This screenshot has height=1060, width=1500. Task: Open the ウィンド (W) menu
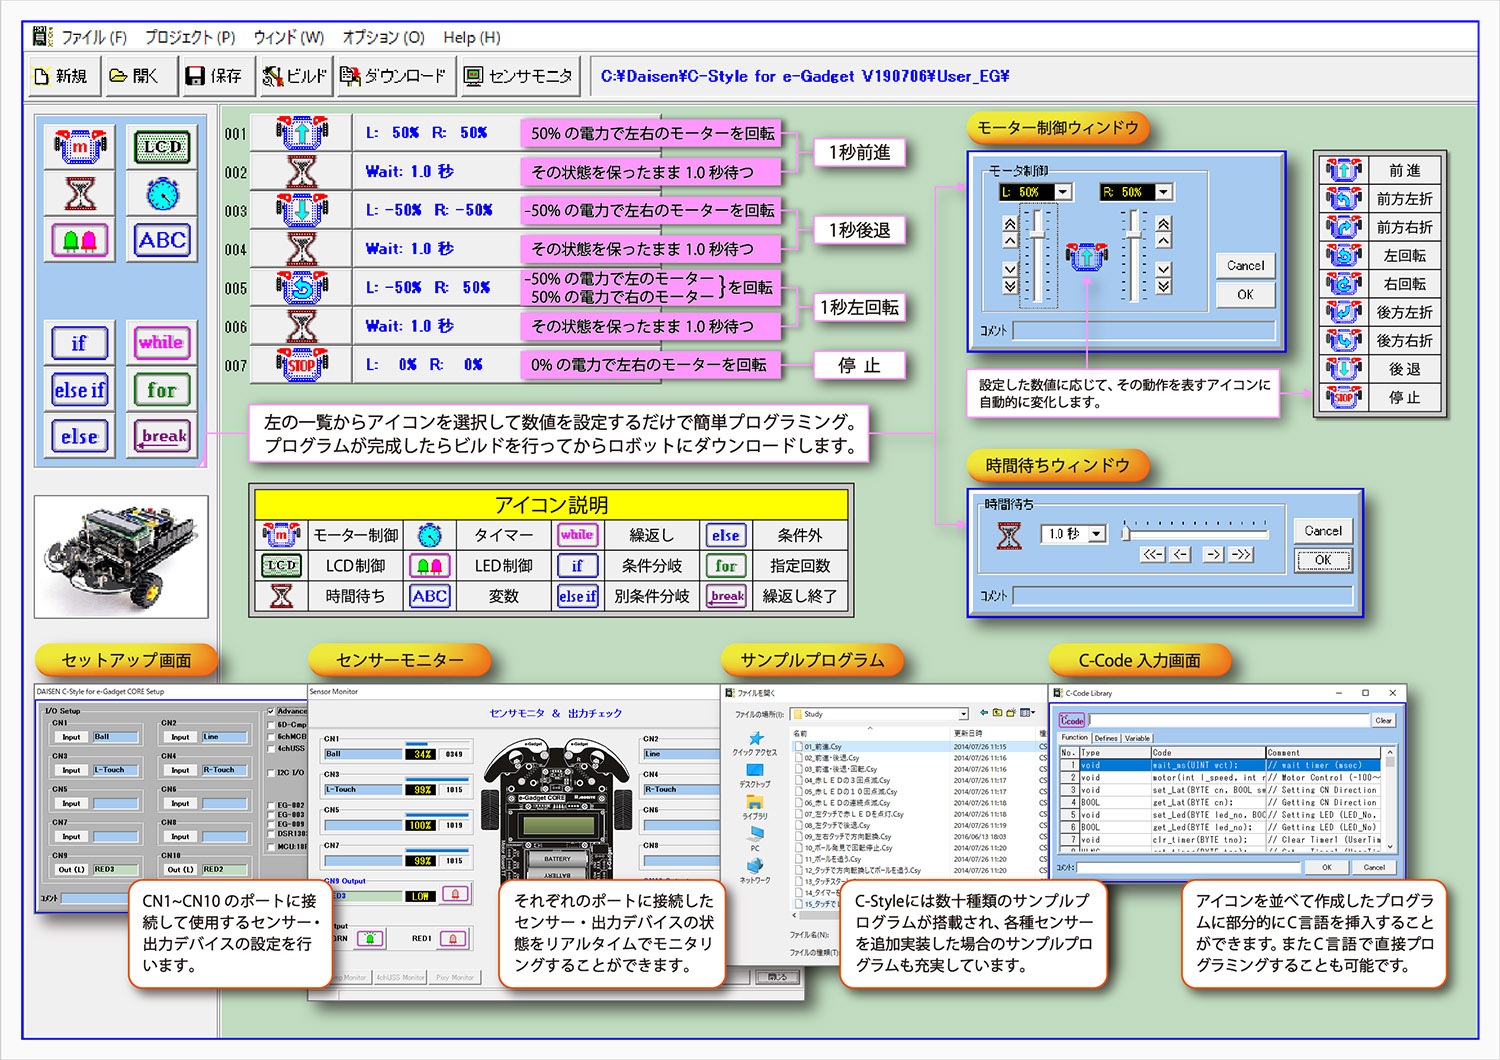[x=288, y=37]
